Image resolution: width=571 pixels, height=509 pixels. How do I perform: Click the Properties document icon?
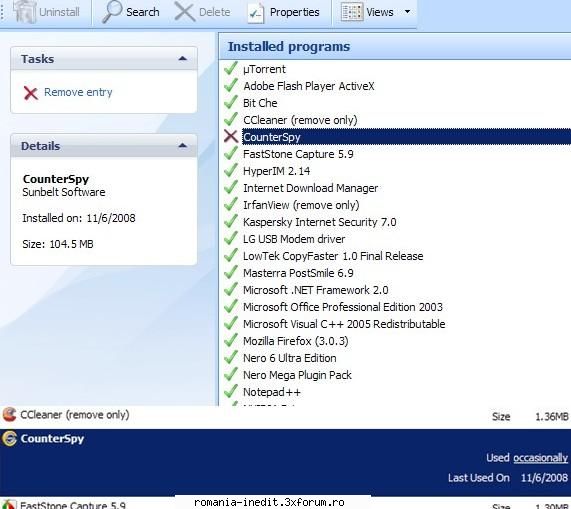tap(256, 13)
